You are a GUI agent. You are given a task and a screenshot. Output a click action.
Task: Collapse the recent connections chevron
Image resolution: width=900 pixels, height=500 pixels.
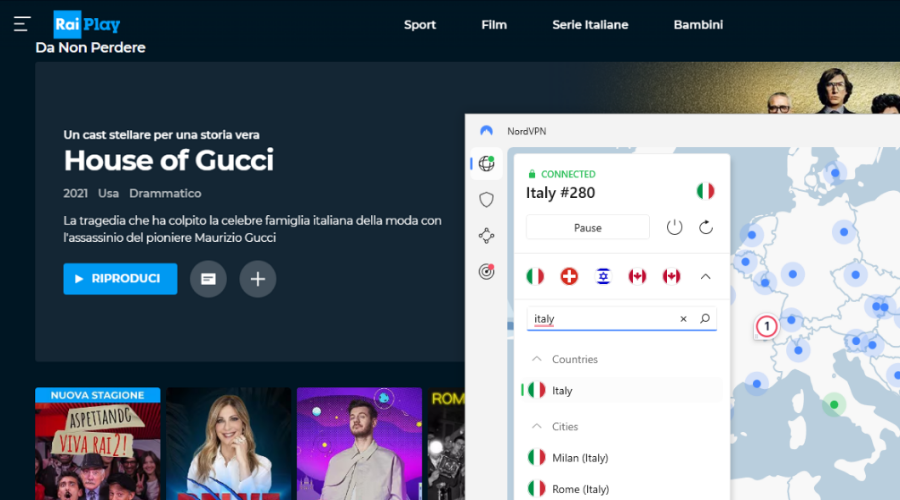705,277
